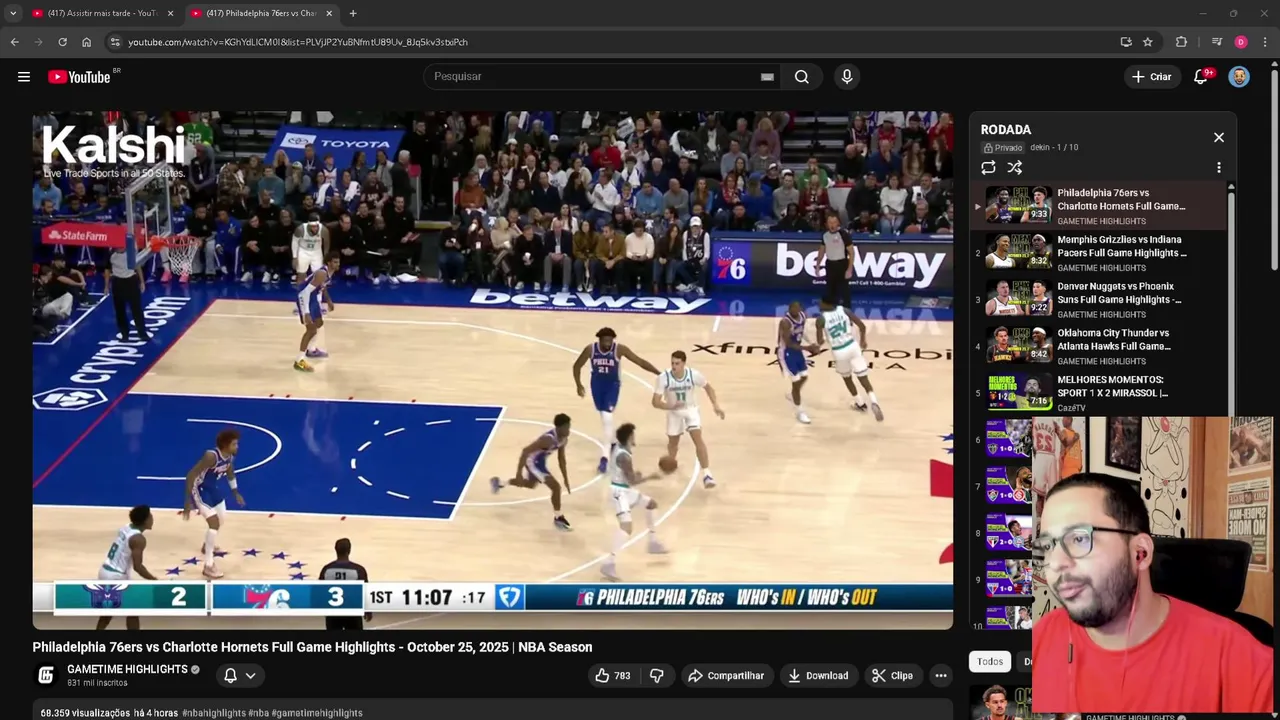The width and height of the screenshot is (1280, 720).
Task: Open a new browser tab
Action: (x=353, y=13)
